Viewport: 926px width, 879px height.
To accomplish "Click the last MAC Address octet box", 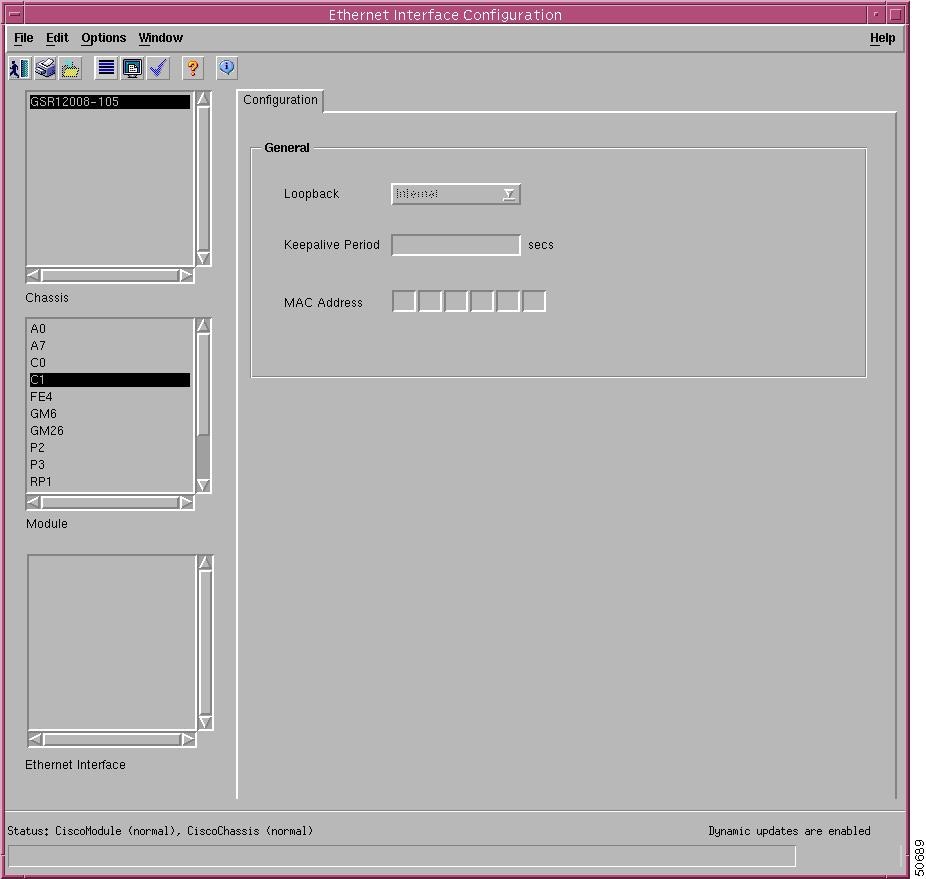I will tap(534, 301).
